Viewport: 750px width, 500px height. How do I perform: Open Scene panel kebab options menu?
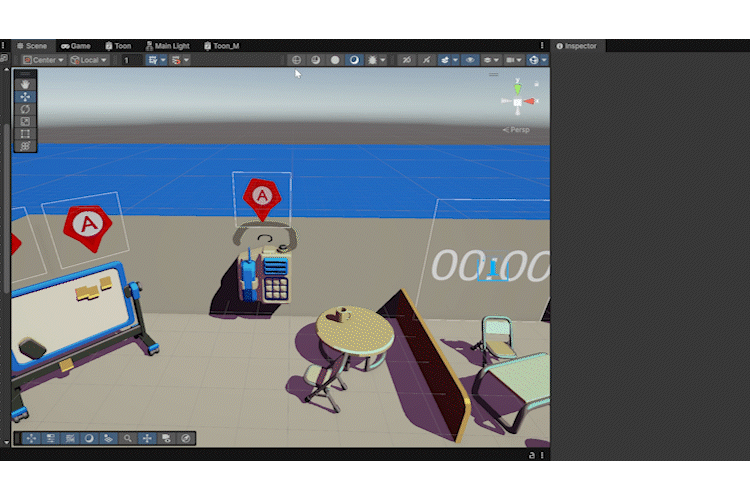(x=542, y=45)
